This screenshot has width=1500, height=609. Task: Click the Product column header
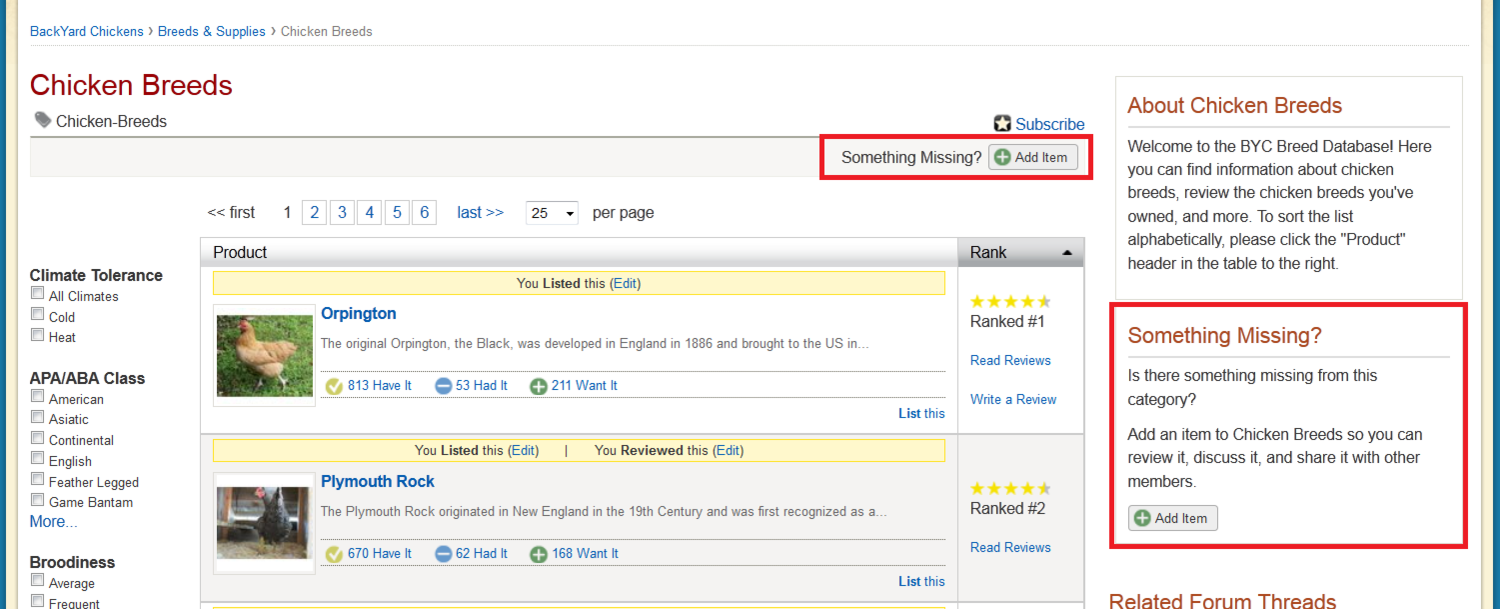point(240,253)
